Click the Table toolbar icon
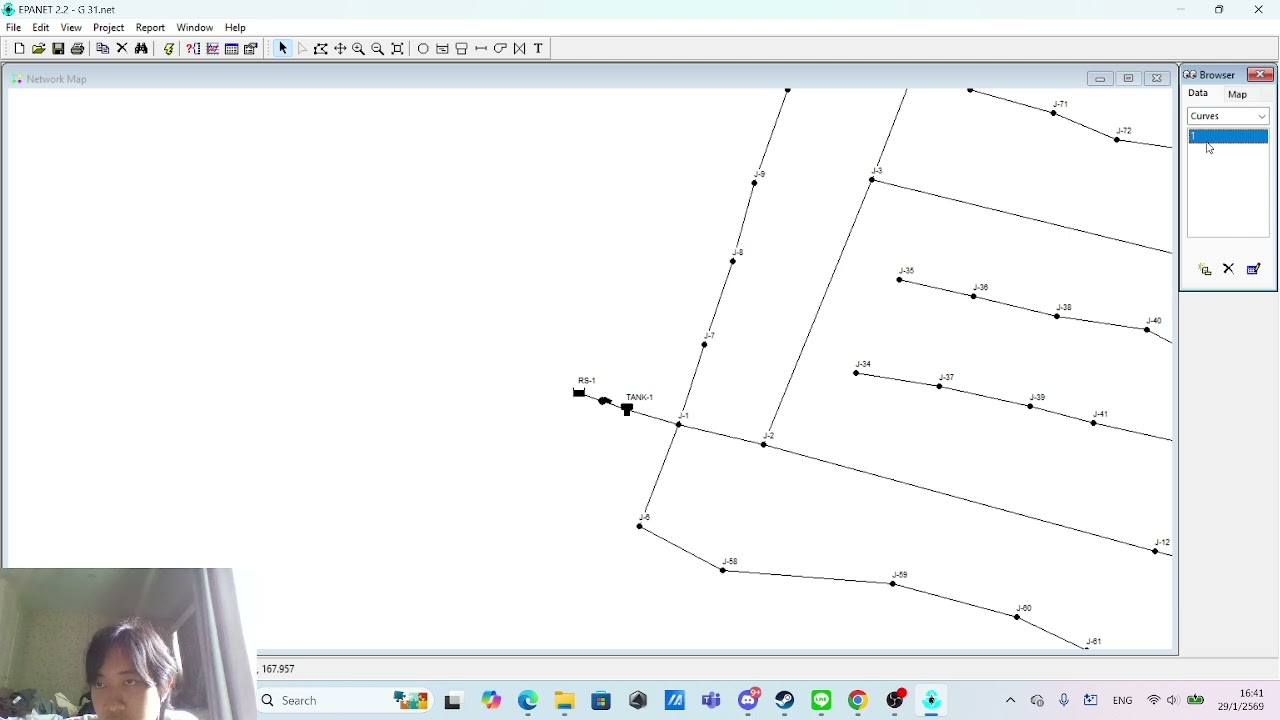 [231, 49]
